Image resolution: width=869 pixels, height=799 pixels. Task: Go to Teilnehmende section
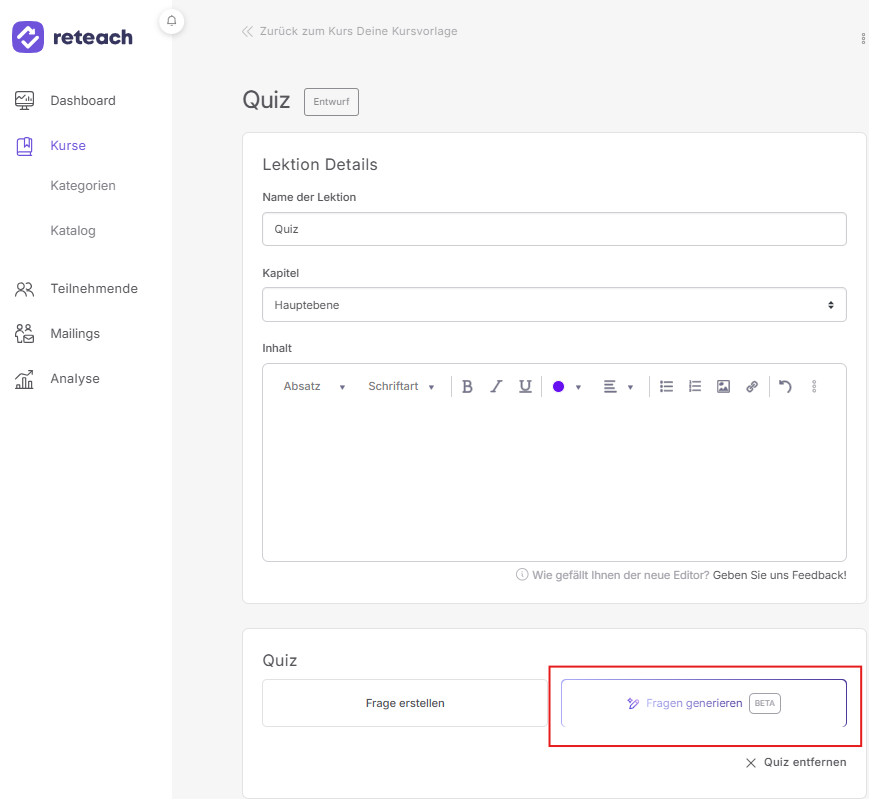tap(94, 289)
